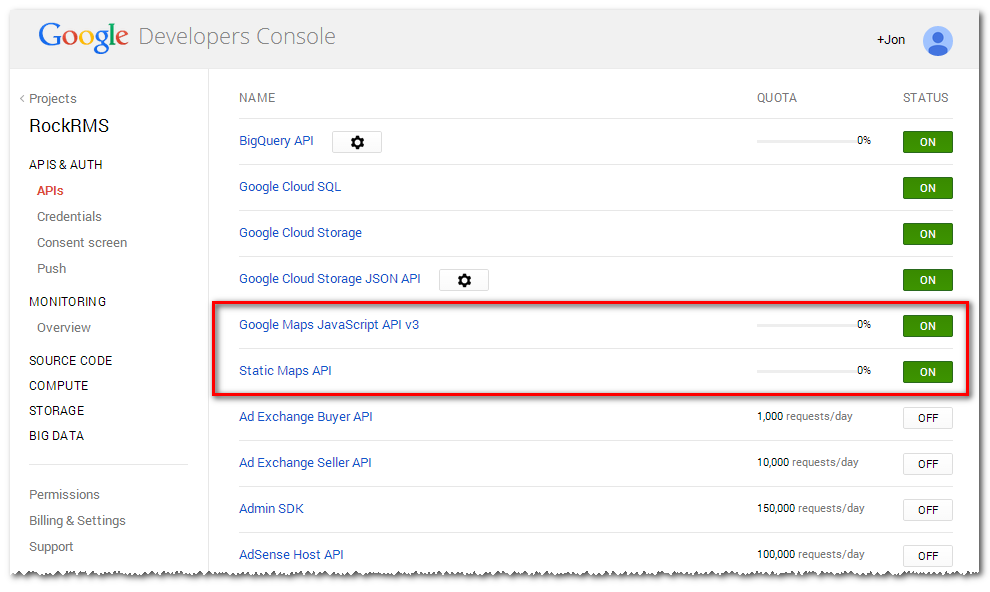Go back using the Projects chevron
Image resolution: width=990 pixels, height=592 pixels.
click(x=23, y=99)
